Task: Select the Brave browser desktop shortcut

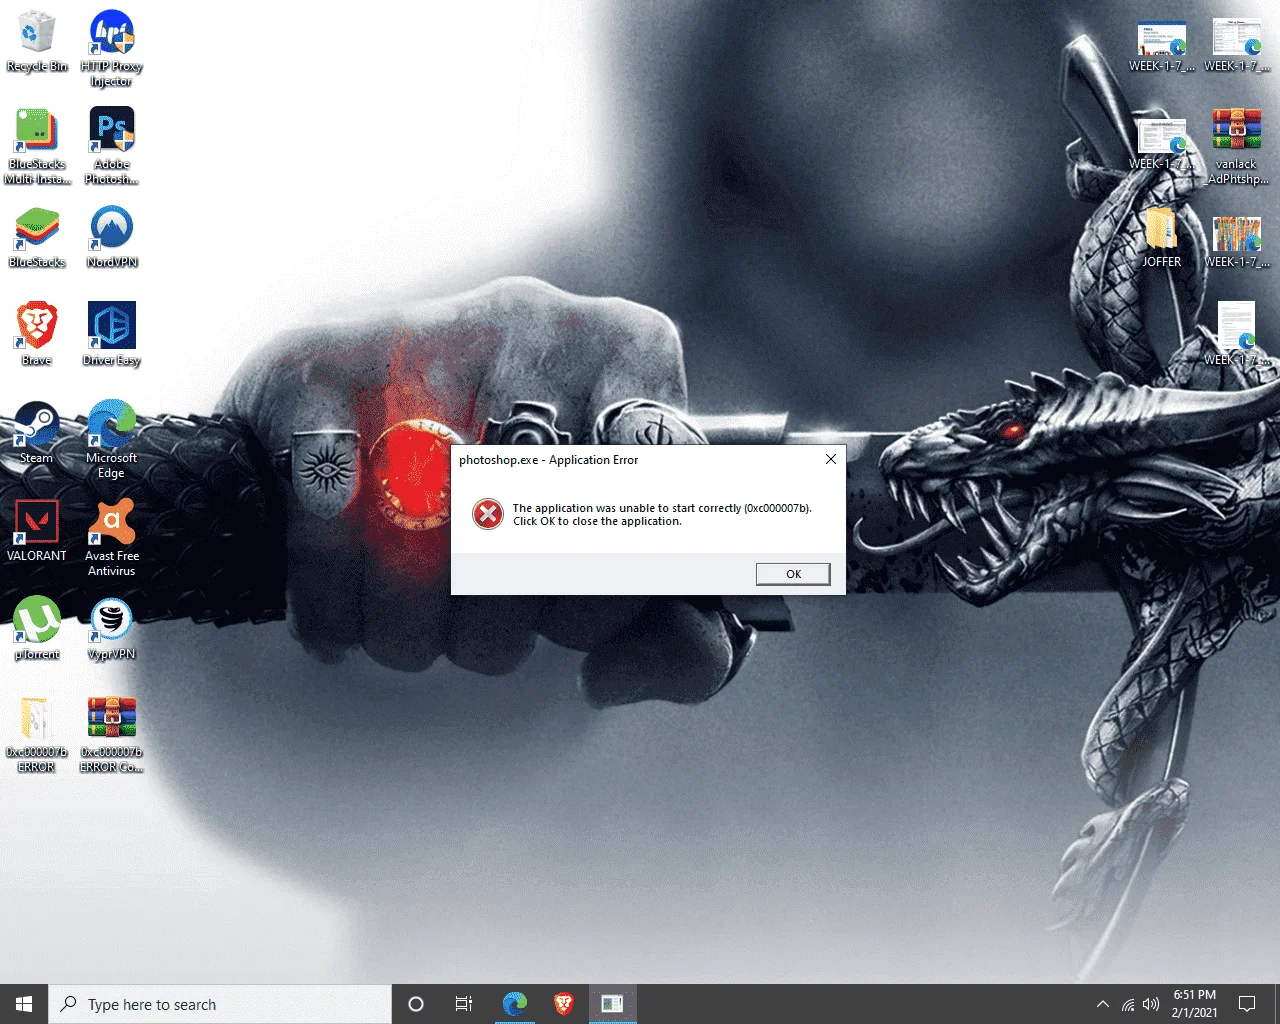Action: (37, 335)
